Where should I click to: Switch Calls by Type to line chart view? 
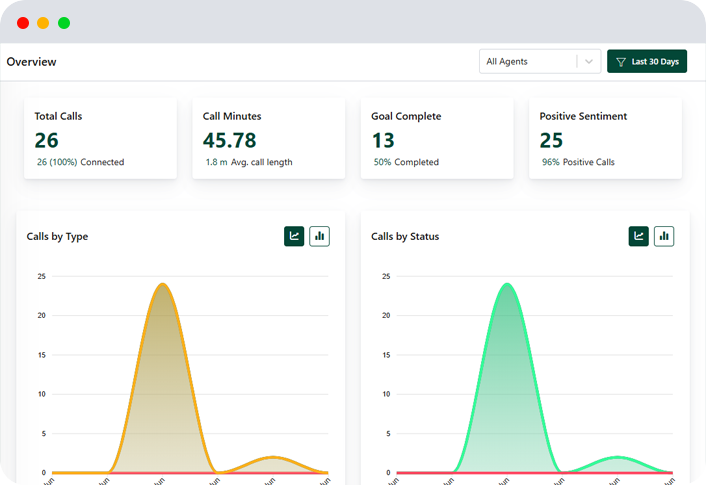click(294, 236)
